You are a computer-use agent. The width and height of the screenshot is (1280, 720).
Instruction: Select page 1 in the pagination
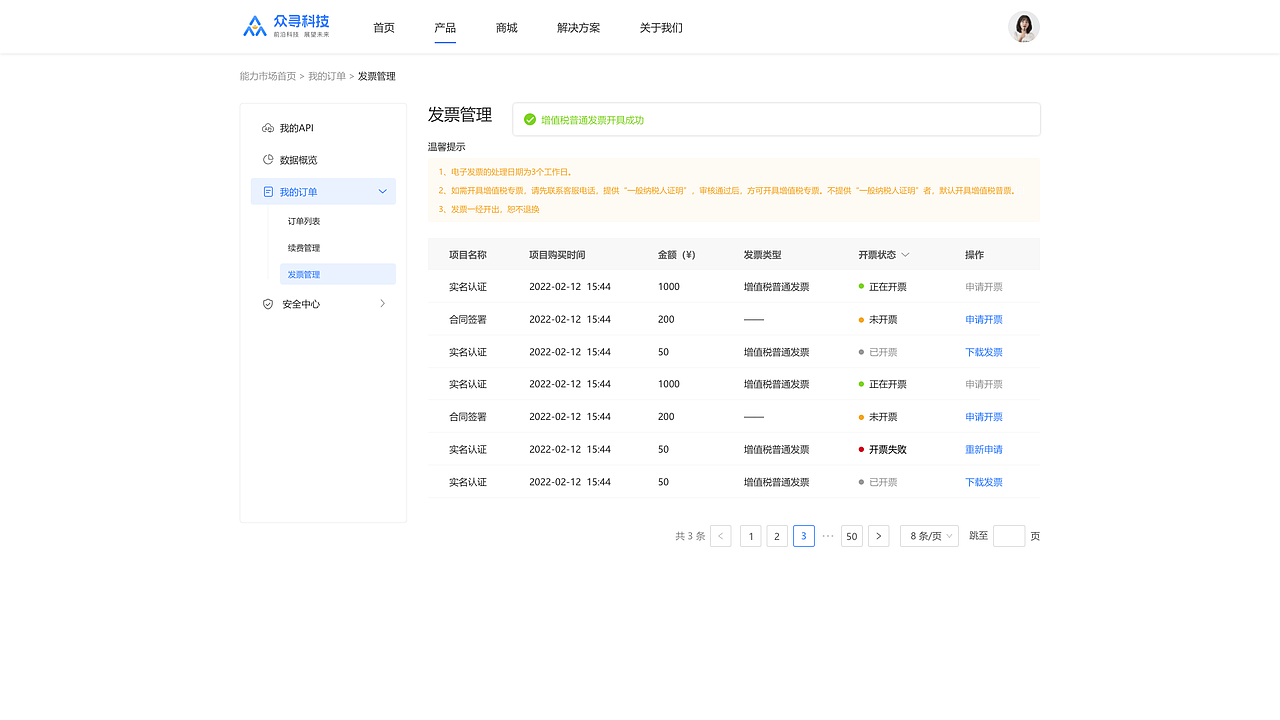point(750,536)
